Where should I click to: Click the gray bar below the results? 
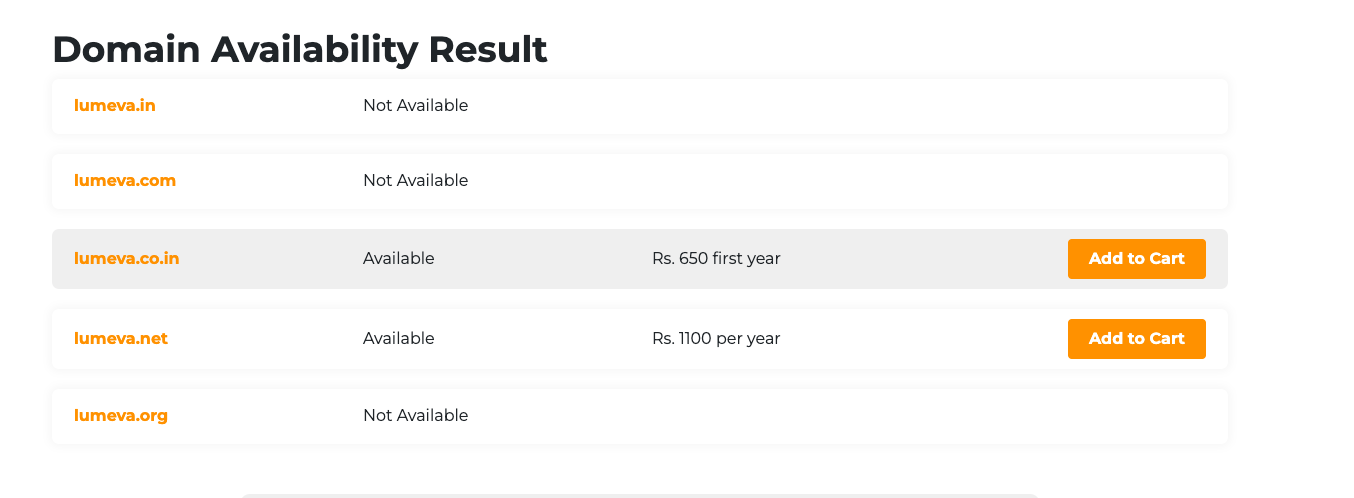coord(640,495)
